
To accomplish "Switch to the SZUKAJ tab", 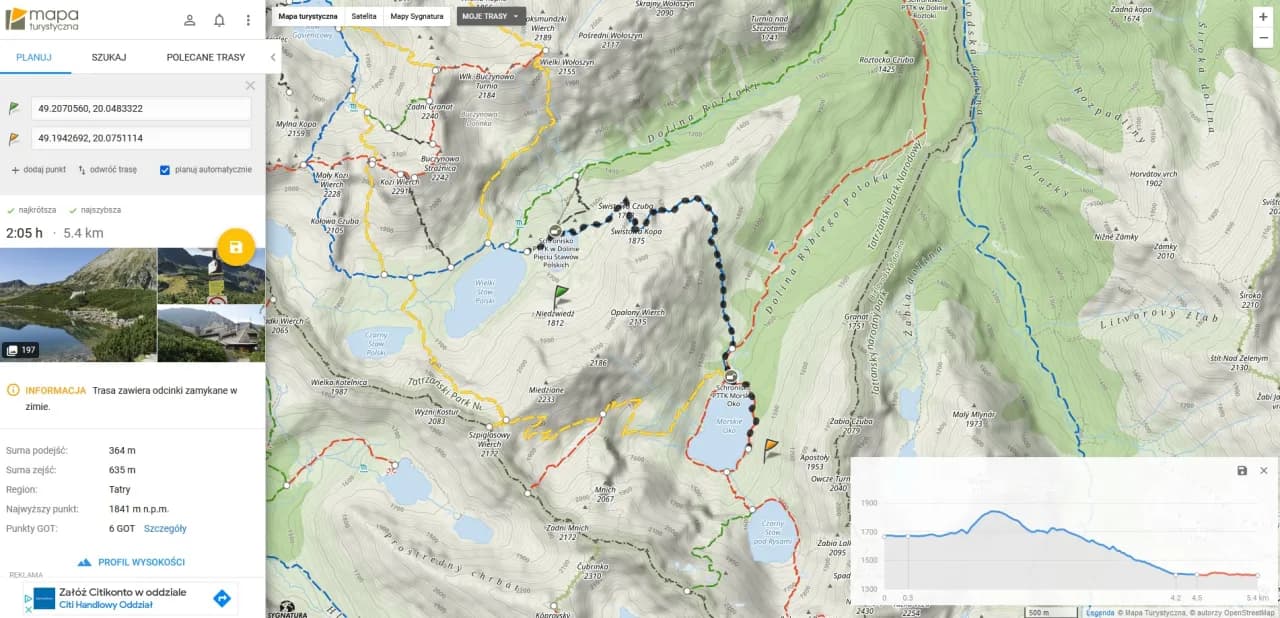I will 109,57.
